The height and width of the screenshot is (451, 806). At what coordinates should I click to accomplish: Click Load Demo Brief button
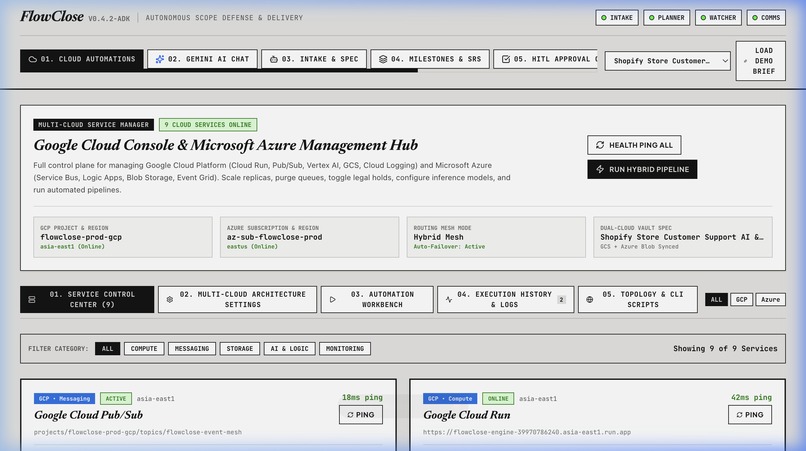761,61
